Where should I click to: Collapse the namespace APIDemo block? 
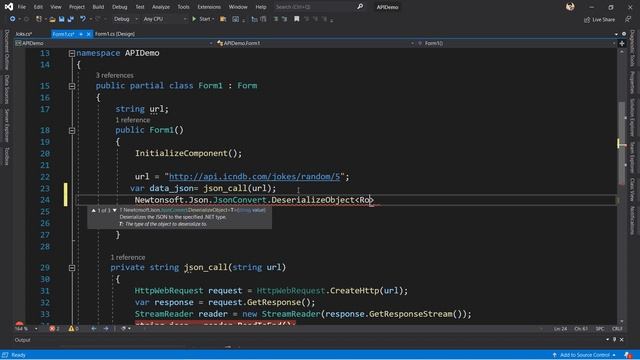[72, 53]
